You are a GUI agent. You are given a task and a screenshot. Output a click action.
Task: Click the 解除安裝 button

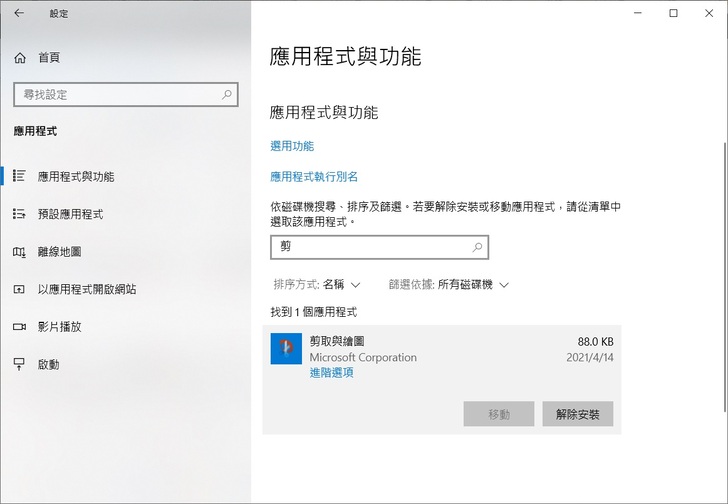tap(577, 414)
